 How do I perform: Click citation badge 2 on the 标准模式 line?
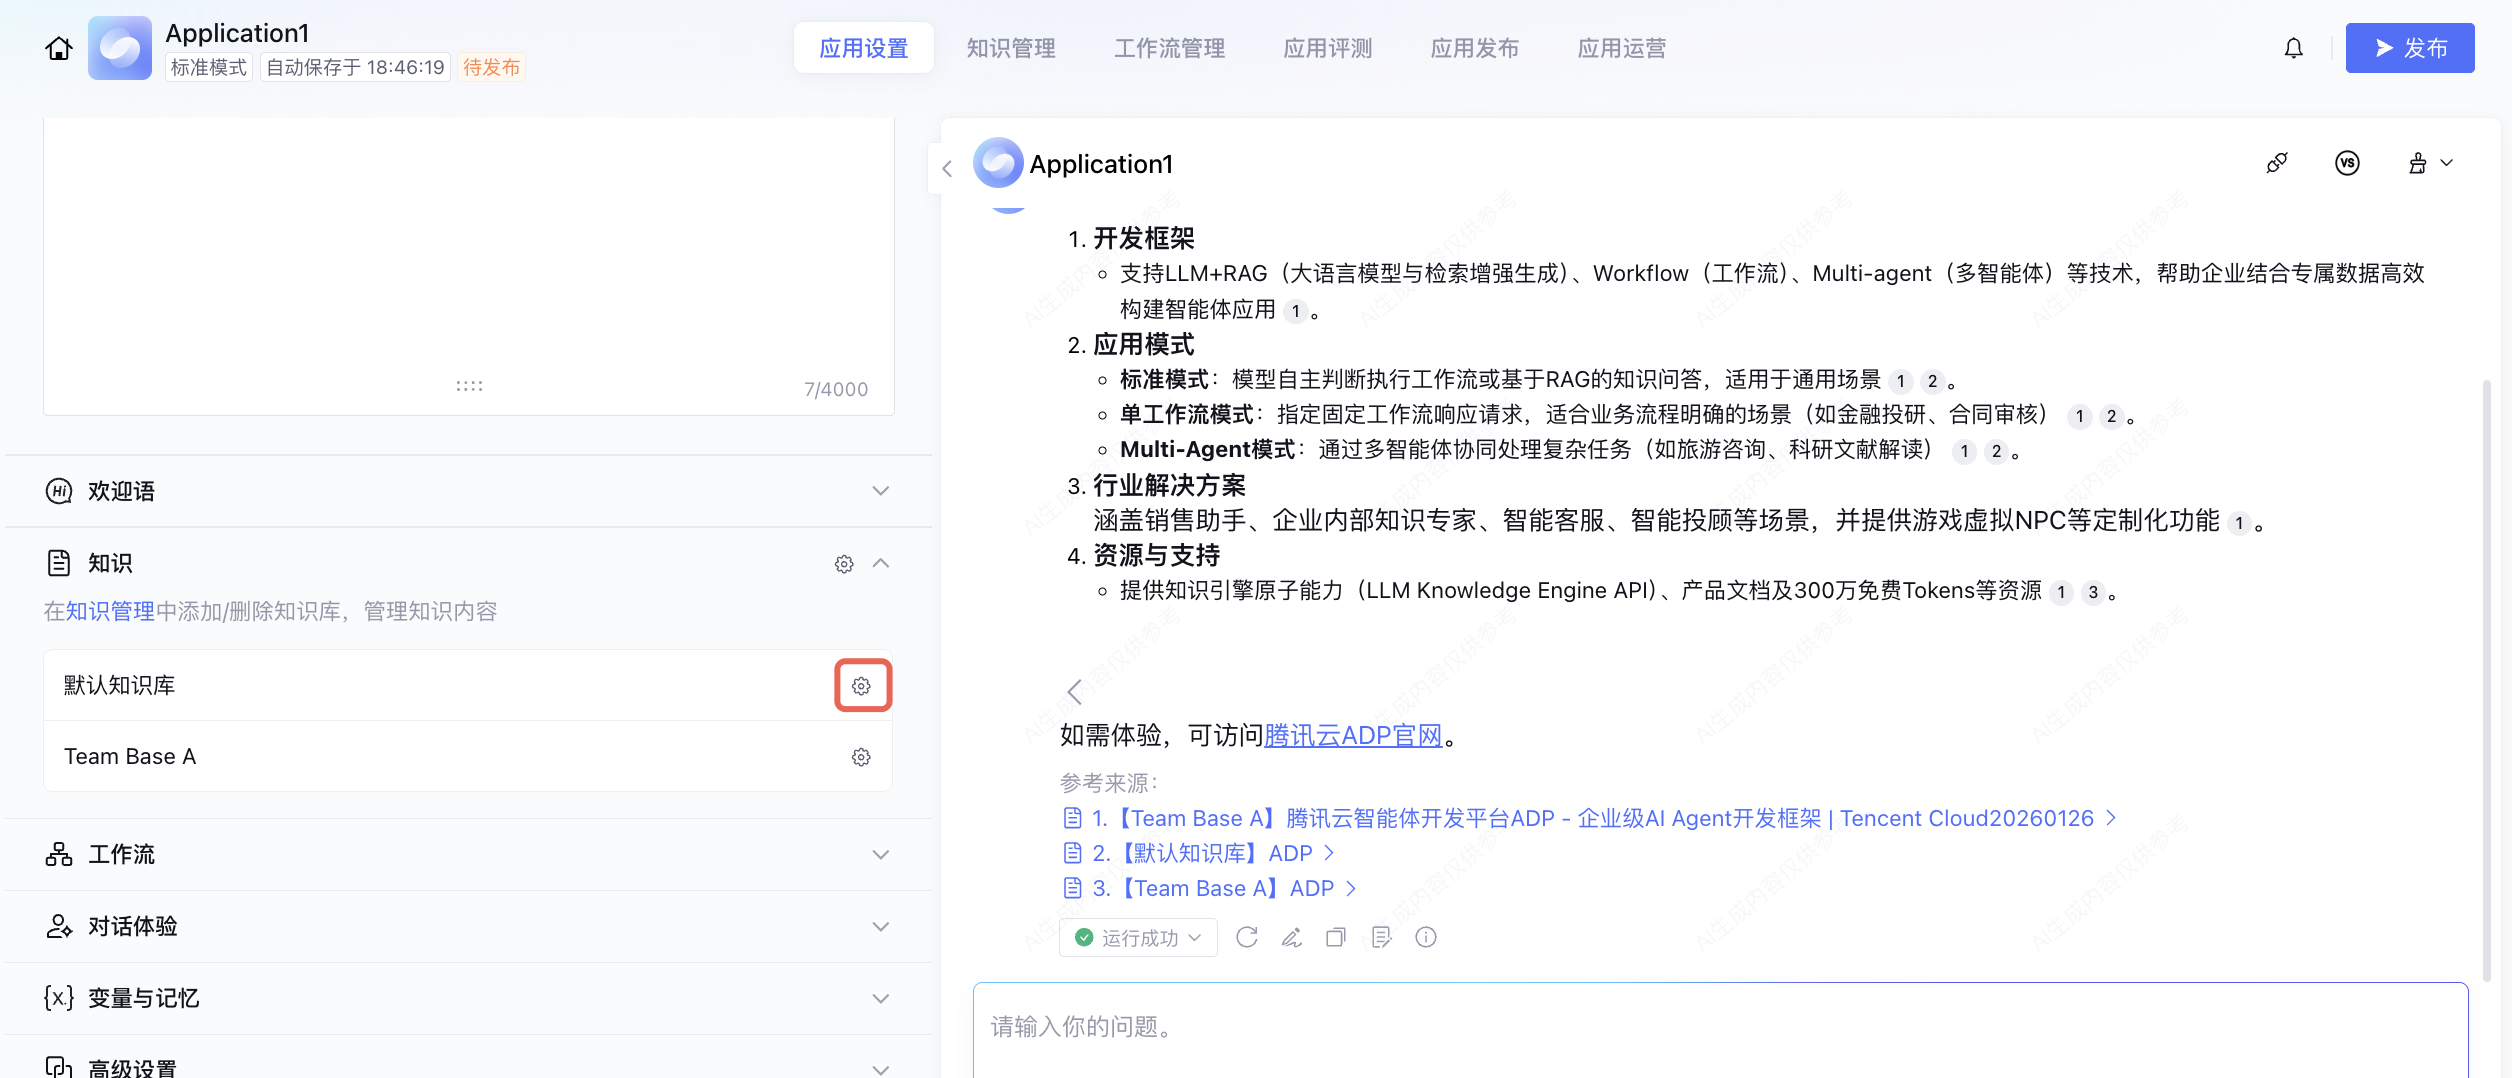click(1932, 381)
